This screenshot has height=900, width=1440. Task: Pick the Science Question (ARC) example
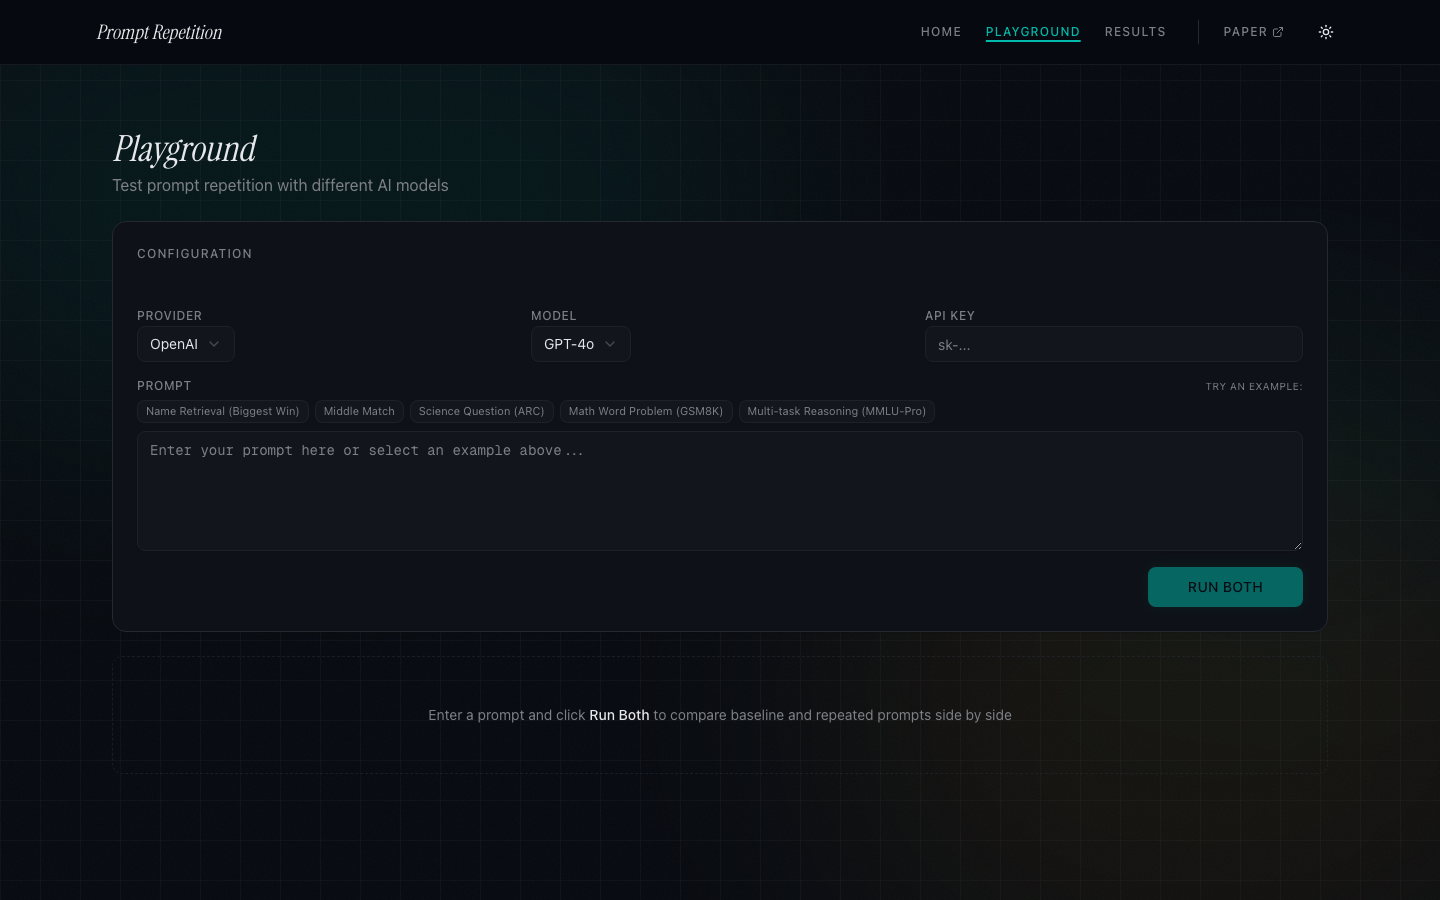click(x=481, y=411)
